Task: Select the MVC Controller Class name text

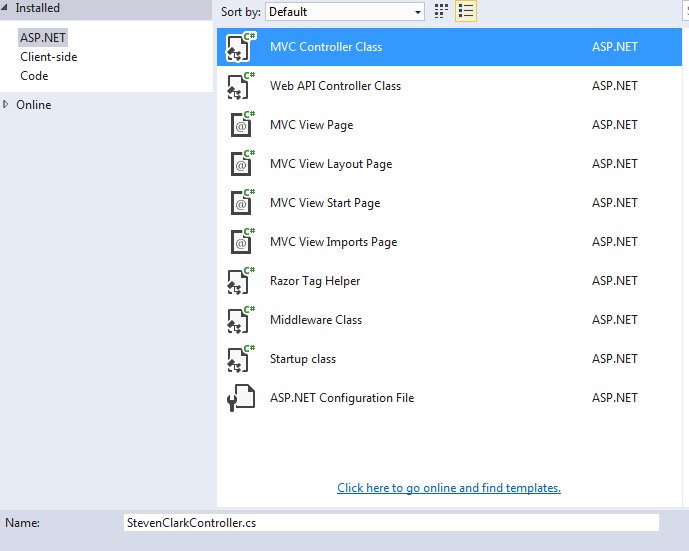Action: click(326, 47)
